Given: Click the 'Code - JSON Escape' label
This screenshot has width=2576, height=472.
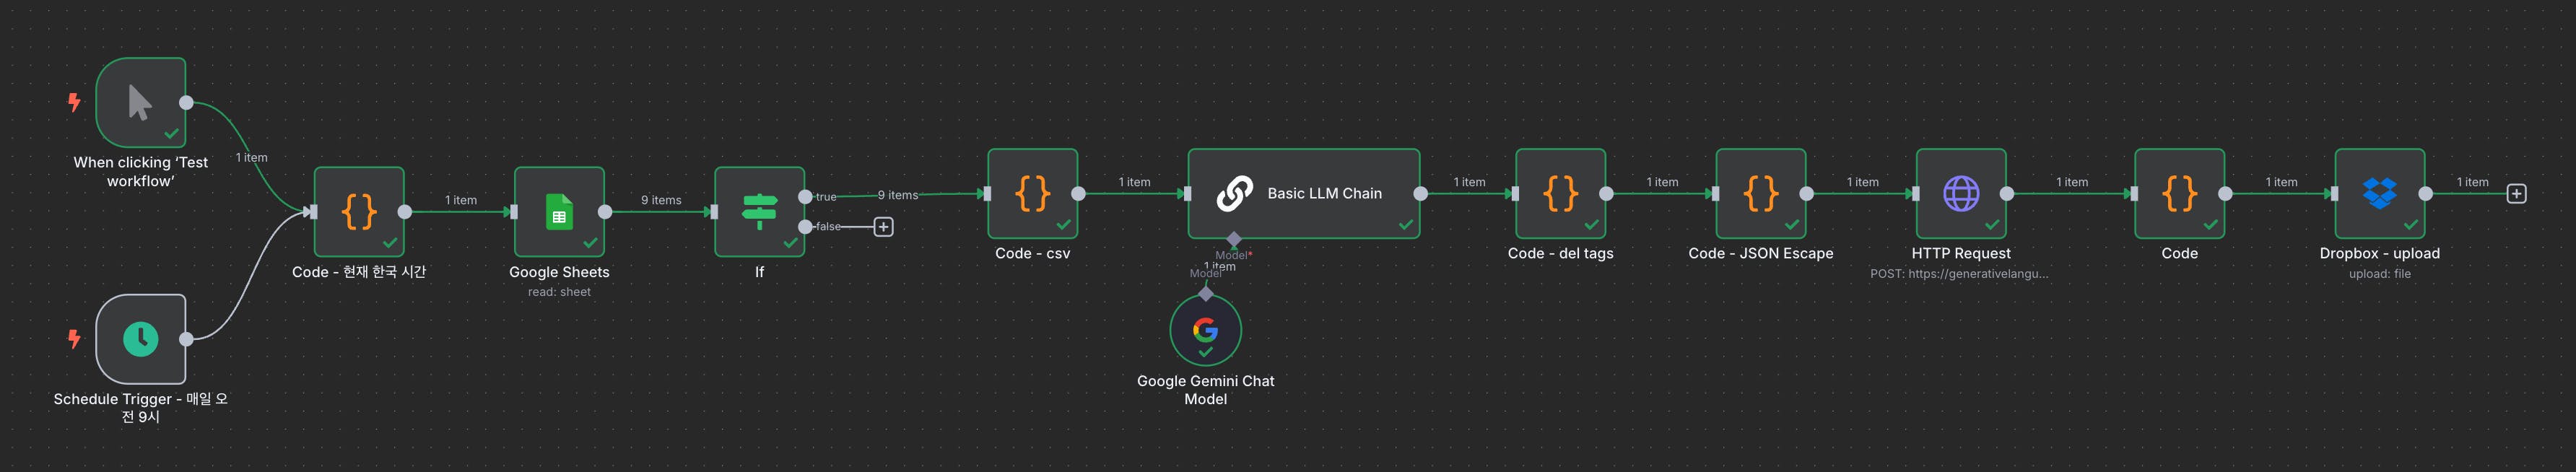Looking at the screenshot, I should [1760, 253].
